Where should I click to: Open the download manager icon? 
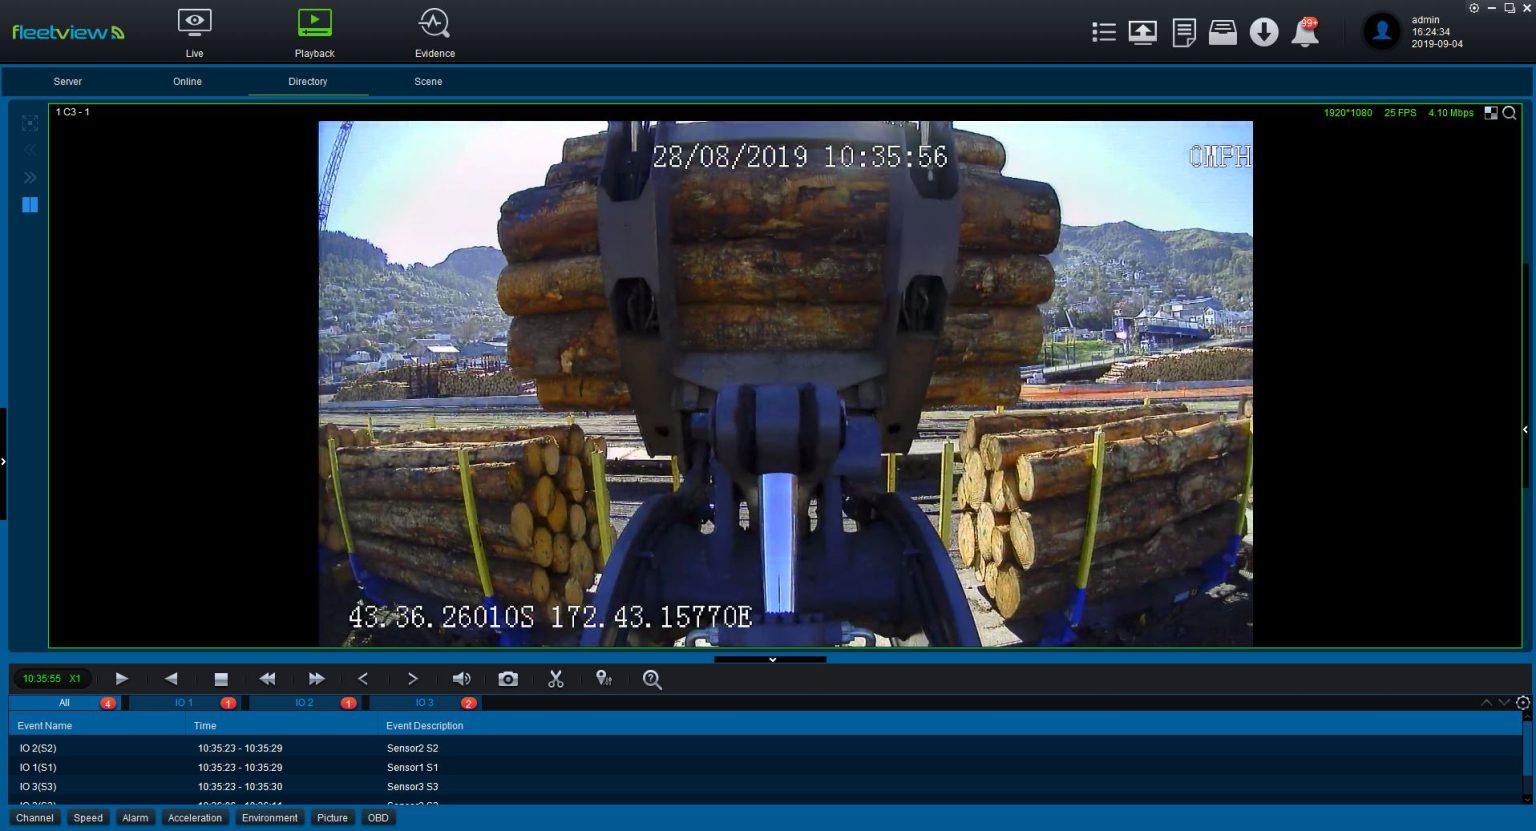1263,31
